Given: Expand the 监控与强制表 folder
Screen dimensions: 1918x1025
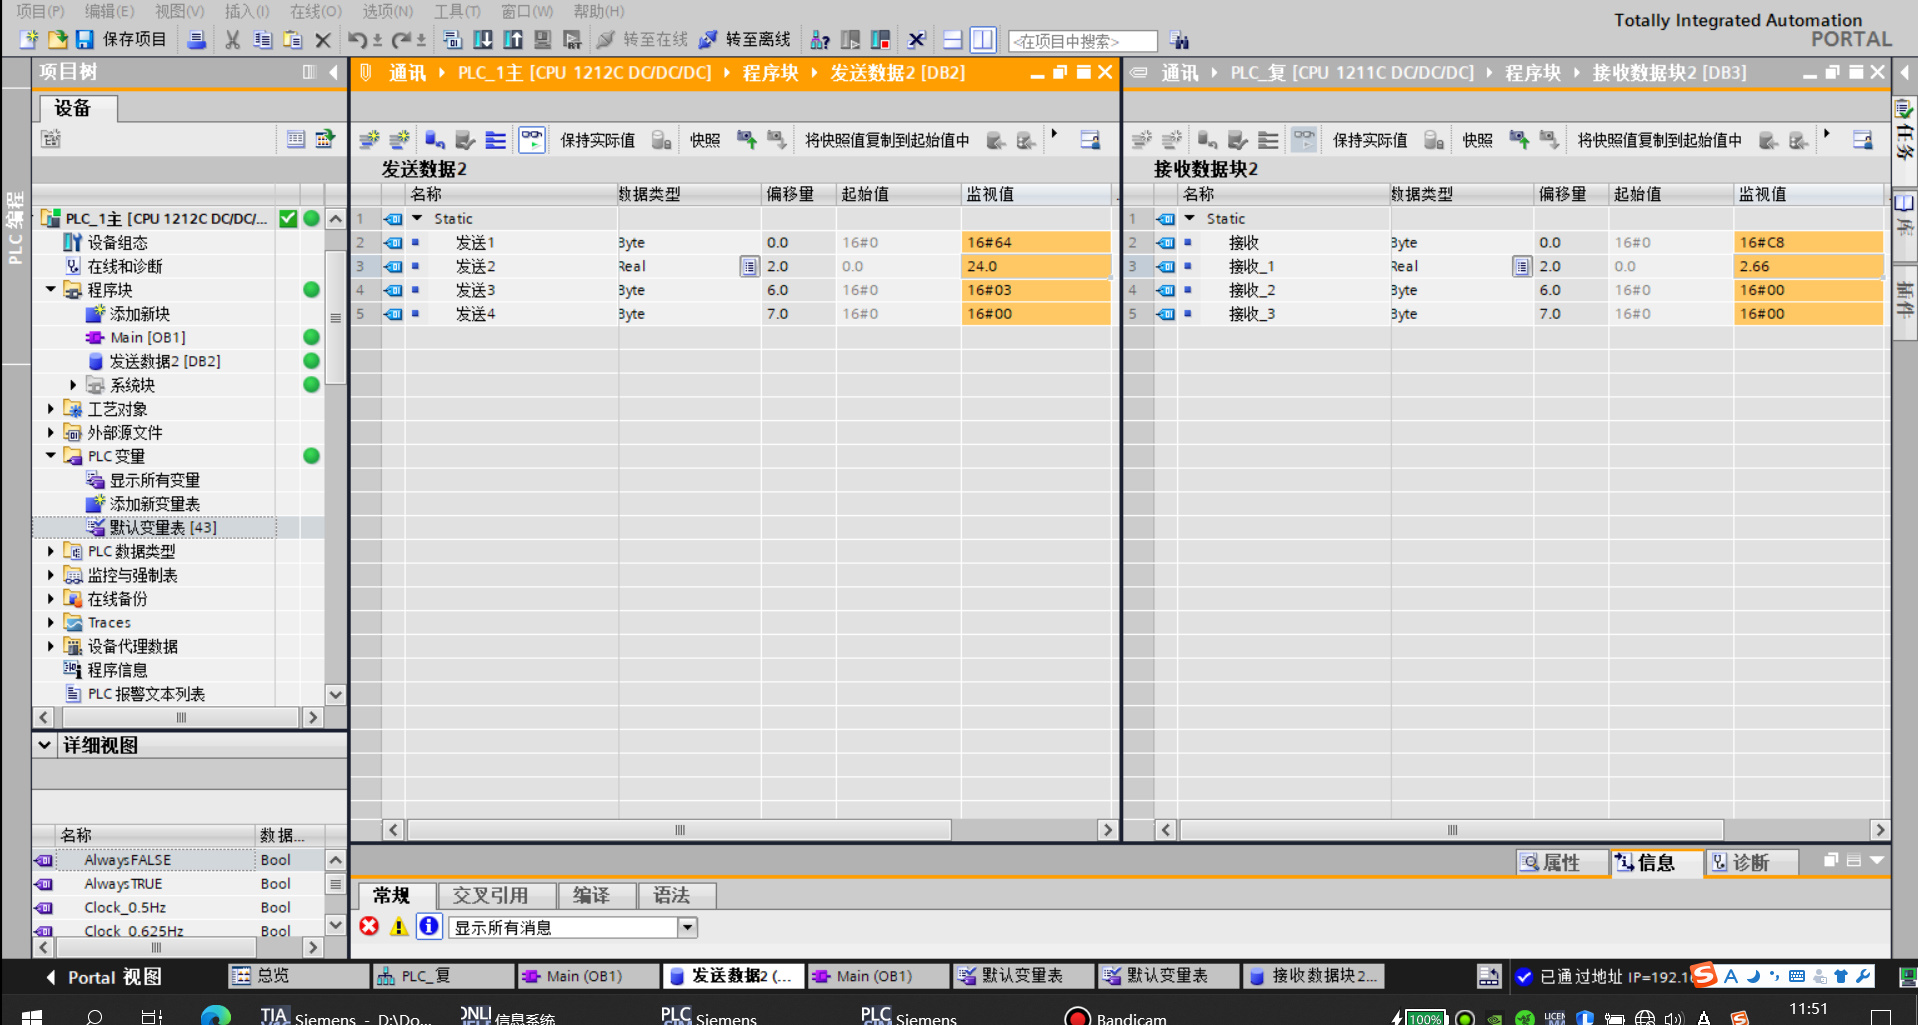Looking at the screenshot, I should coord(51,575).
